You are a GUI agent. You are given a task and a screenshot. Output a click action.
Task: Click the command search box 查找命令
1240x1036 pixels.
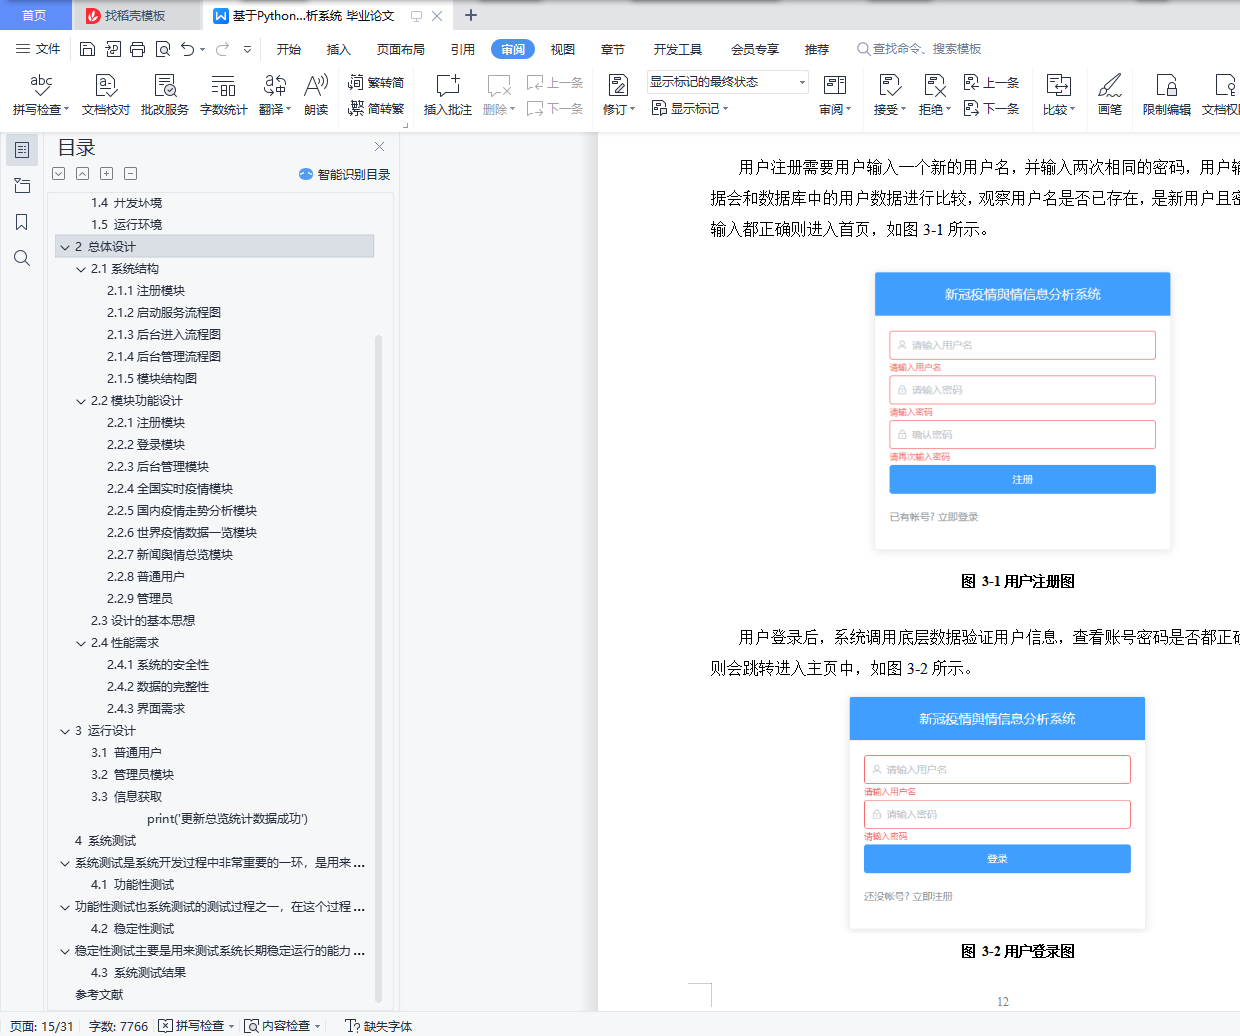pyautogui.click(x=920, y=49)
